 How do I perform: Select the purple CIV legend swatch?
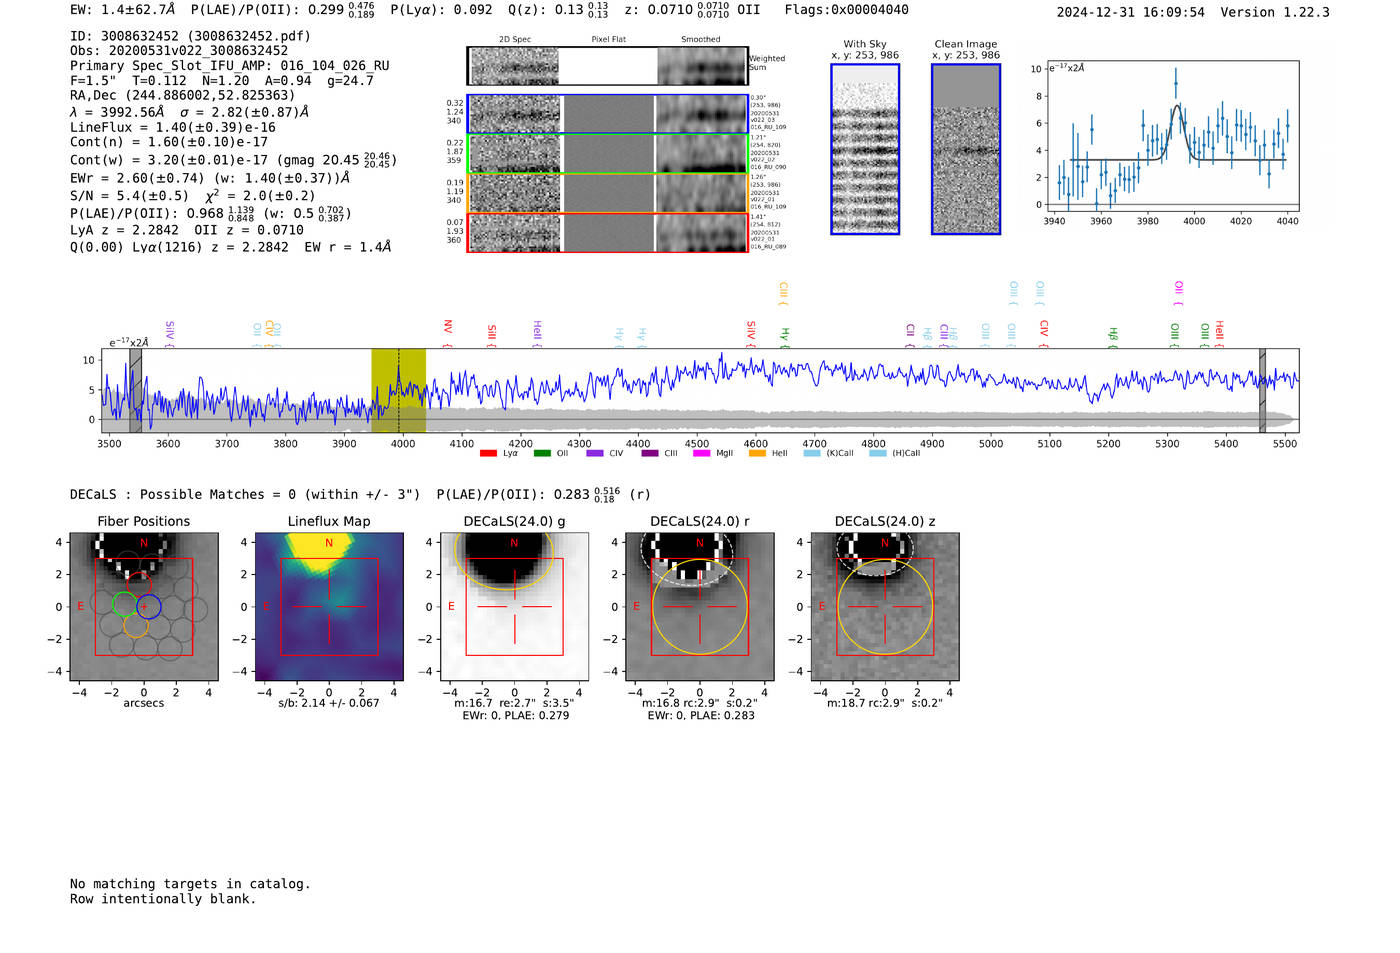(595, 454)
